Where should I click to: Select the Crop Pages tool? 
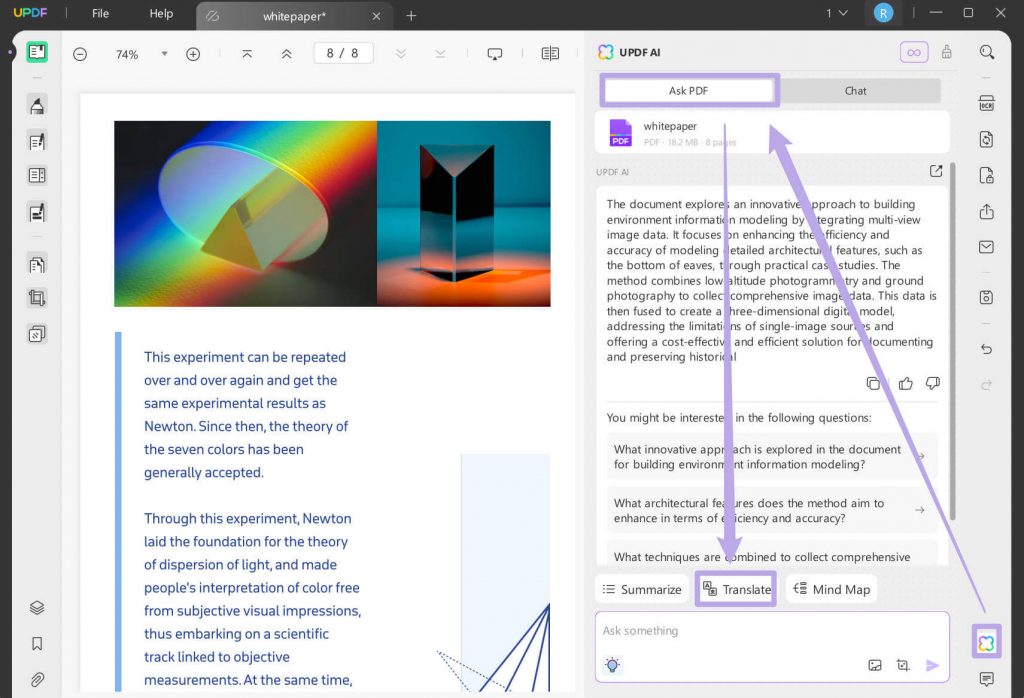point(37,297)
